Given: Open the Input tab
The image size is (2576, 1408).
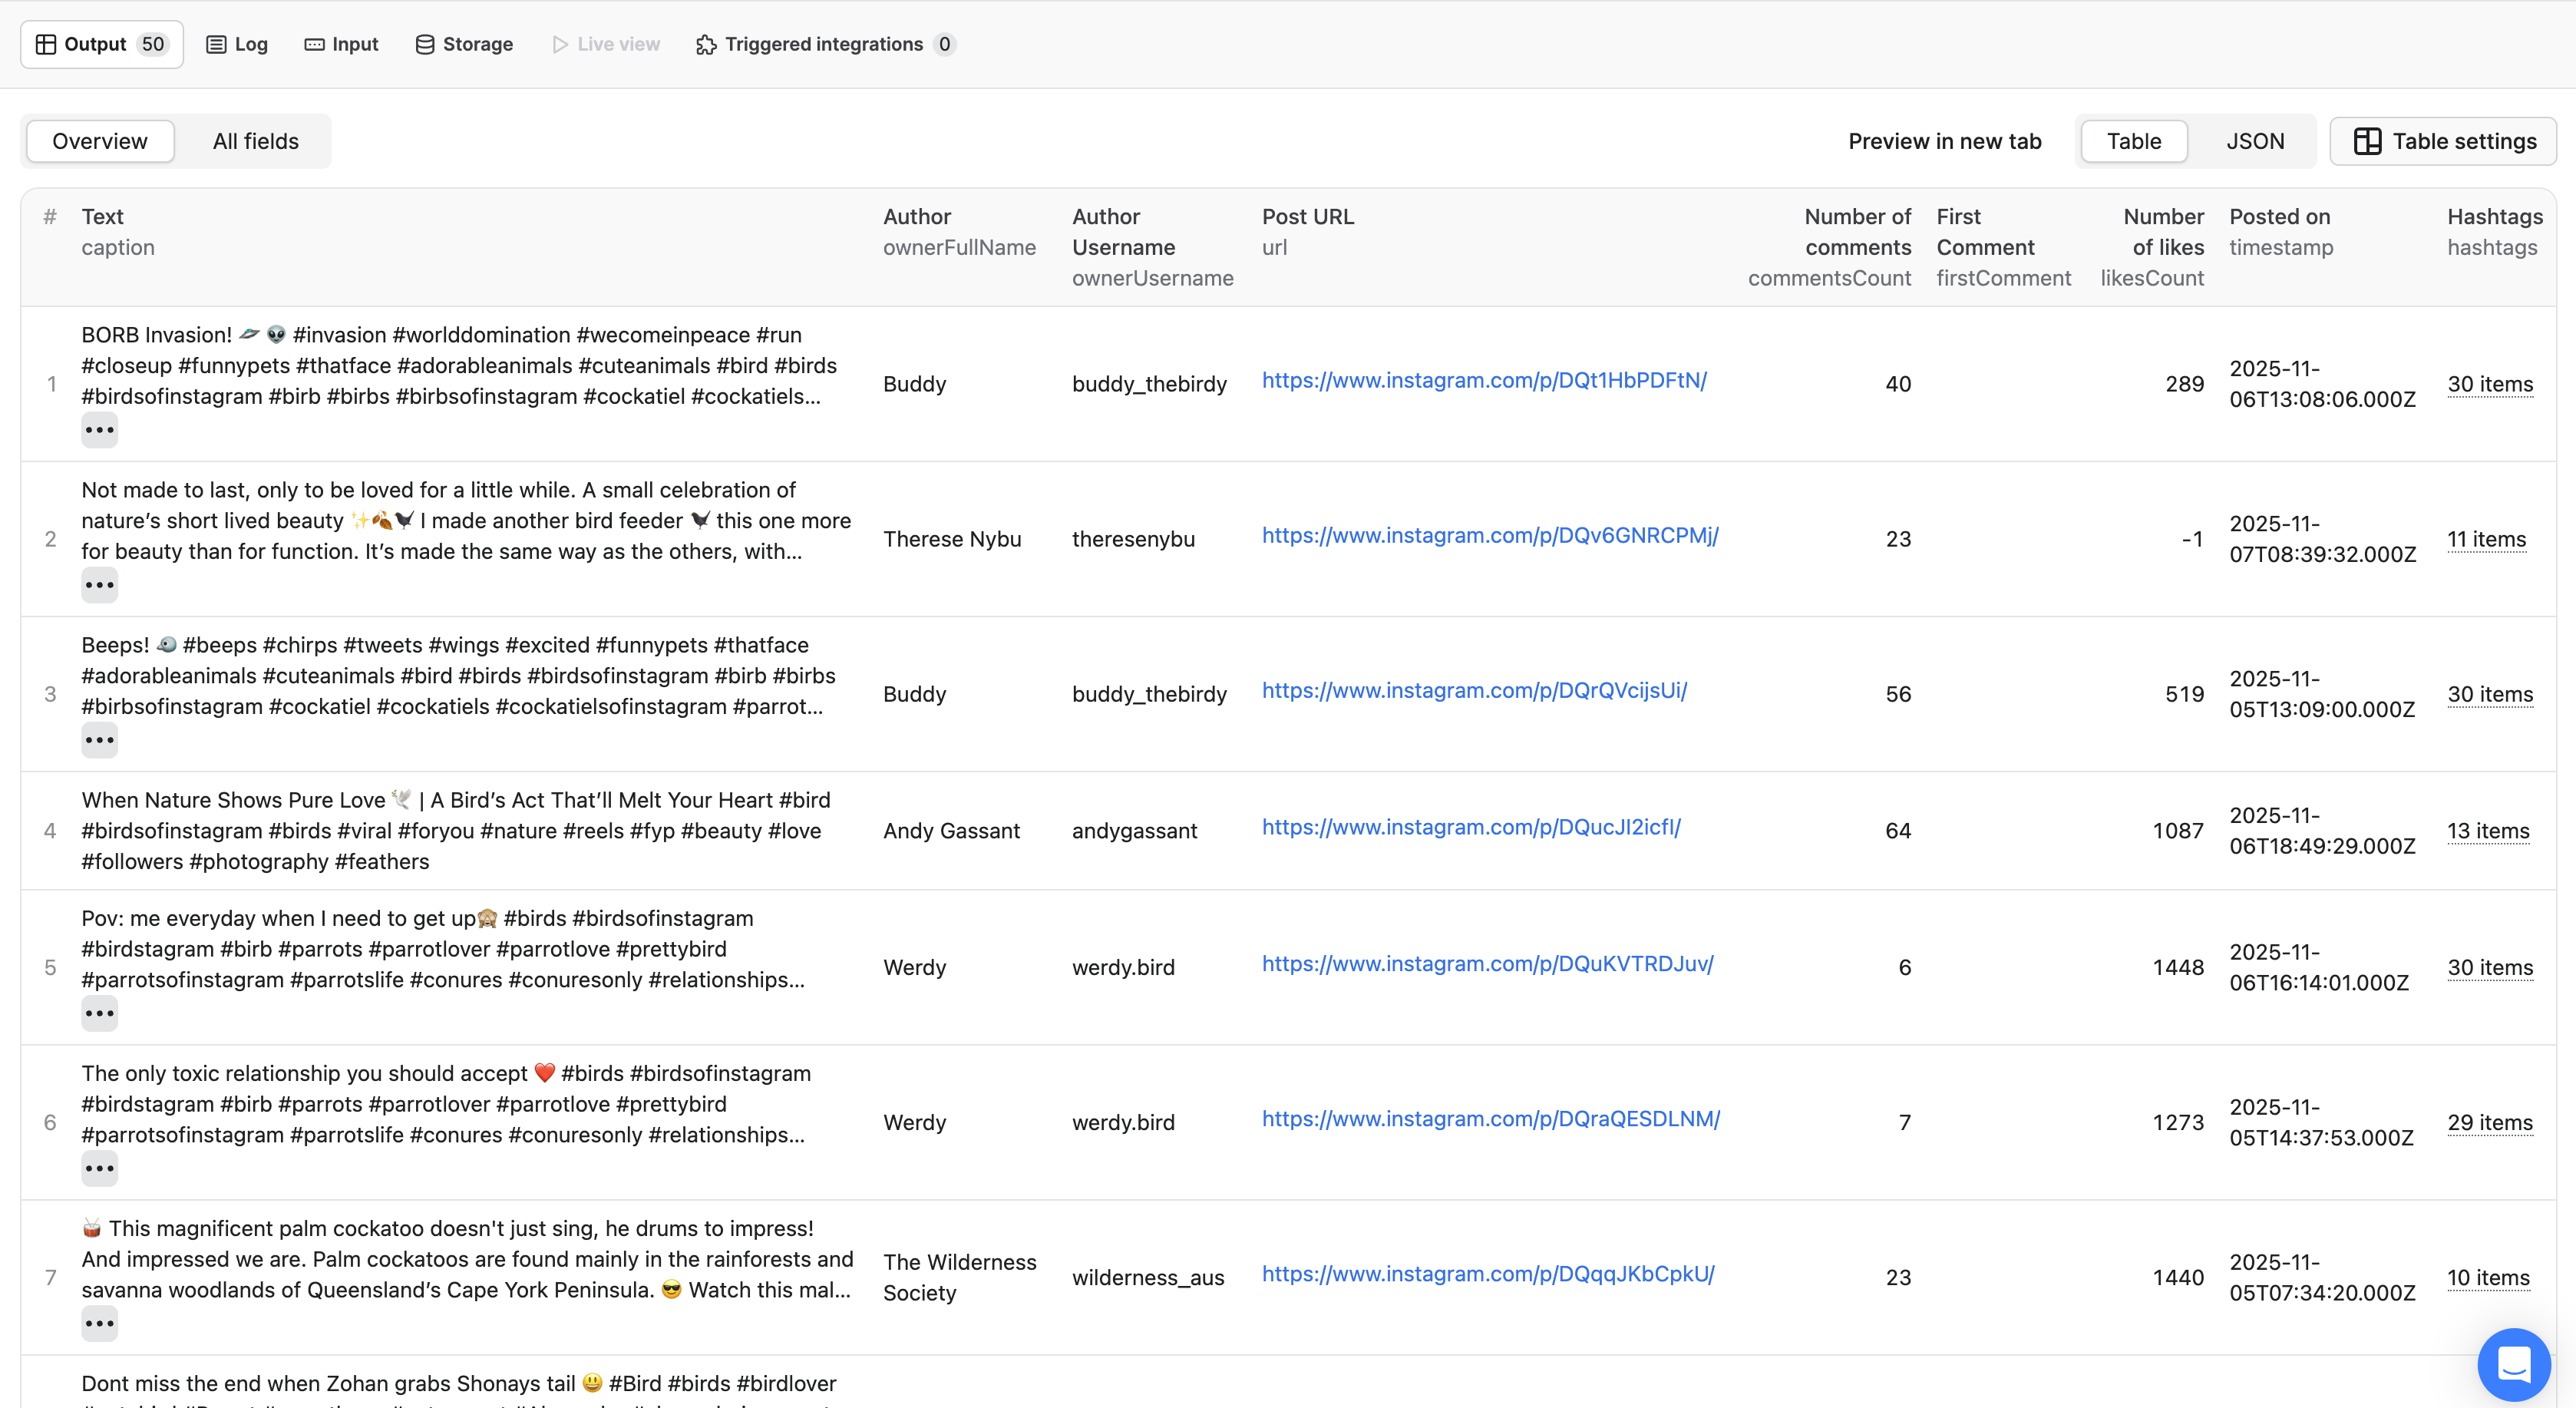Looking at the screenshot, I should (341, 44).
